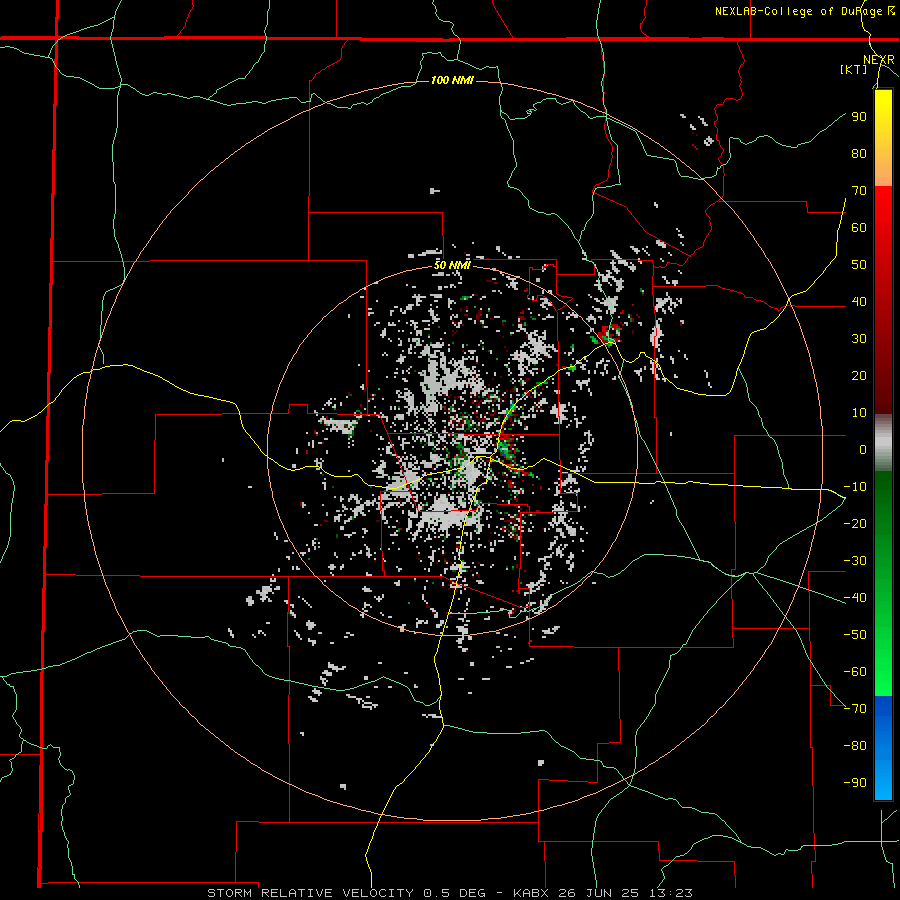The width and height of the screenshot is (900, 900).
Task: Click the 30 value on the velocity scale
Action: click(859, 339)
